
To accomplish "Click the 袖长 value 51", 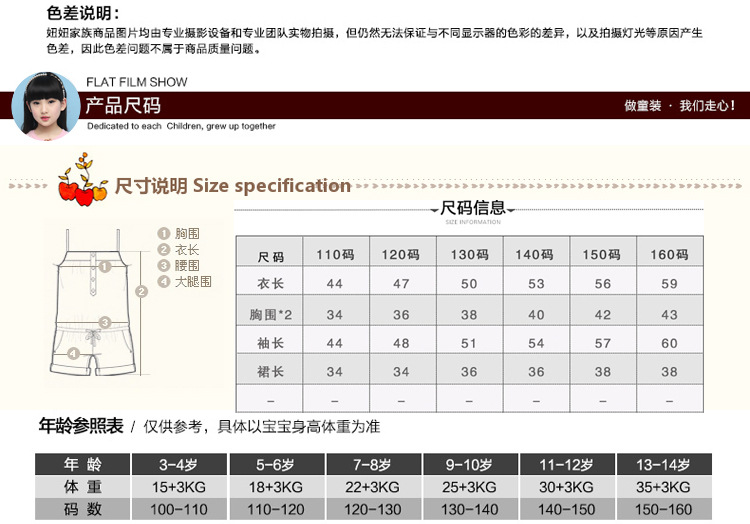I will coord(469,343).
